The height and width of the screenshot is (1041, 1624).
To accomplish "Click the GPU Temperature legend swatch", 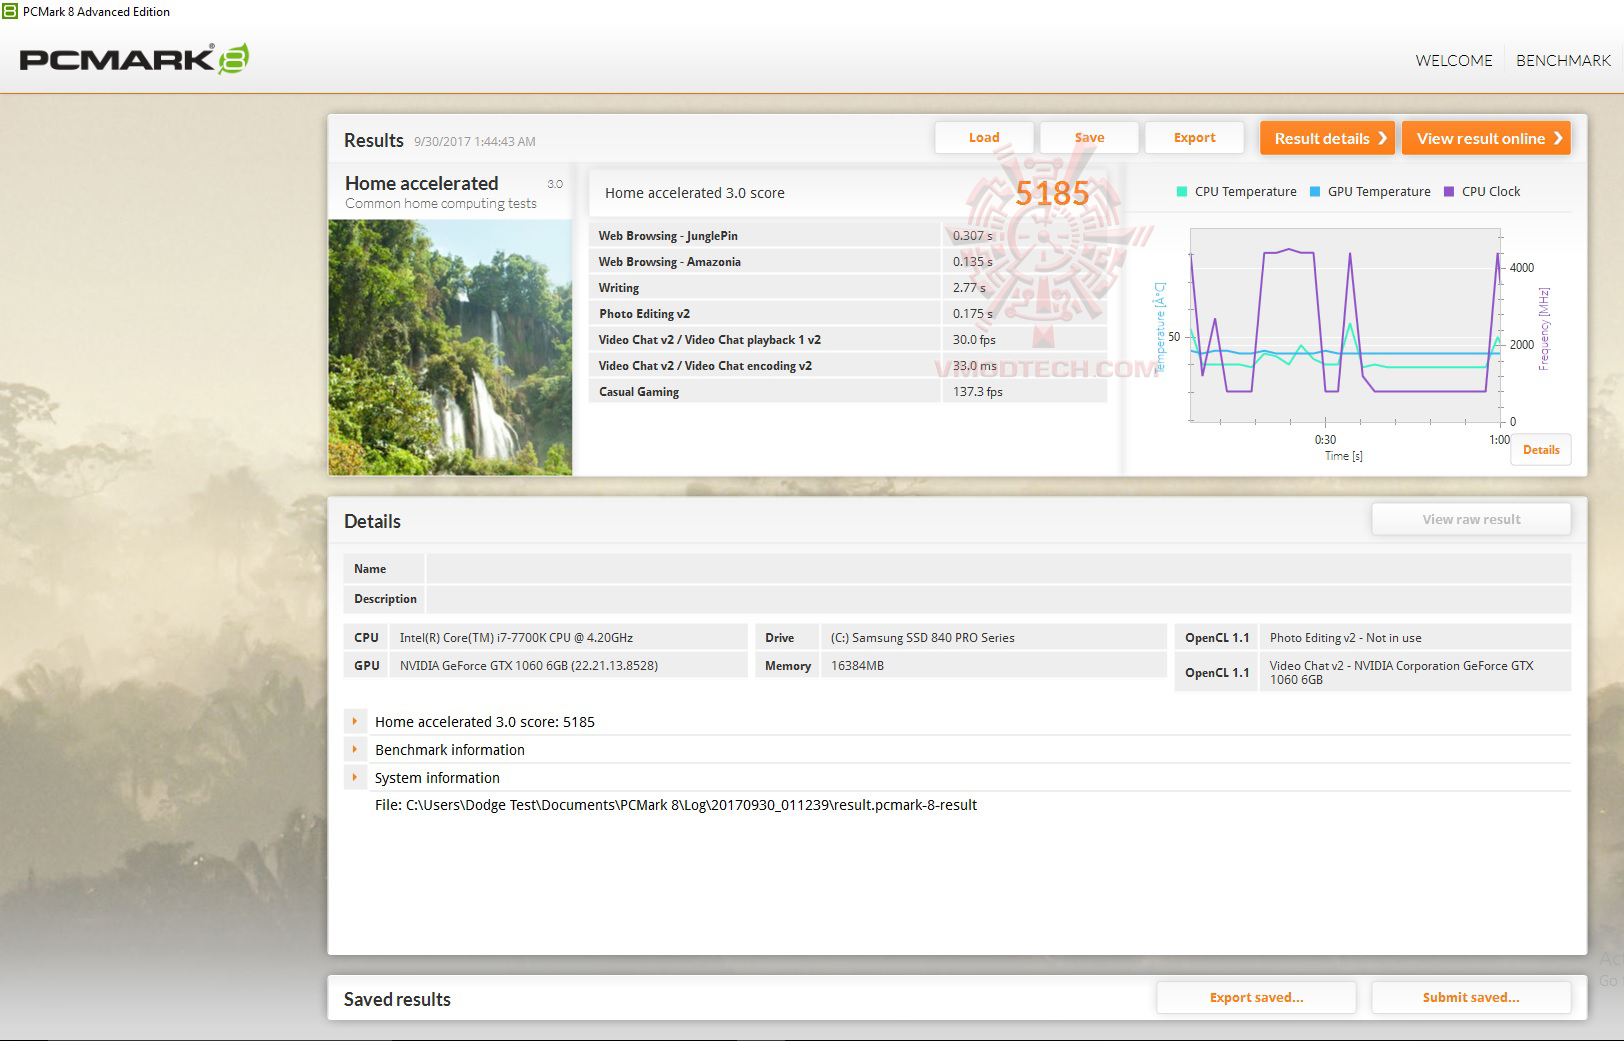I will click(x=1315, y=191).
